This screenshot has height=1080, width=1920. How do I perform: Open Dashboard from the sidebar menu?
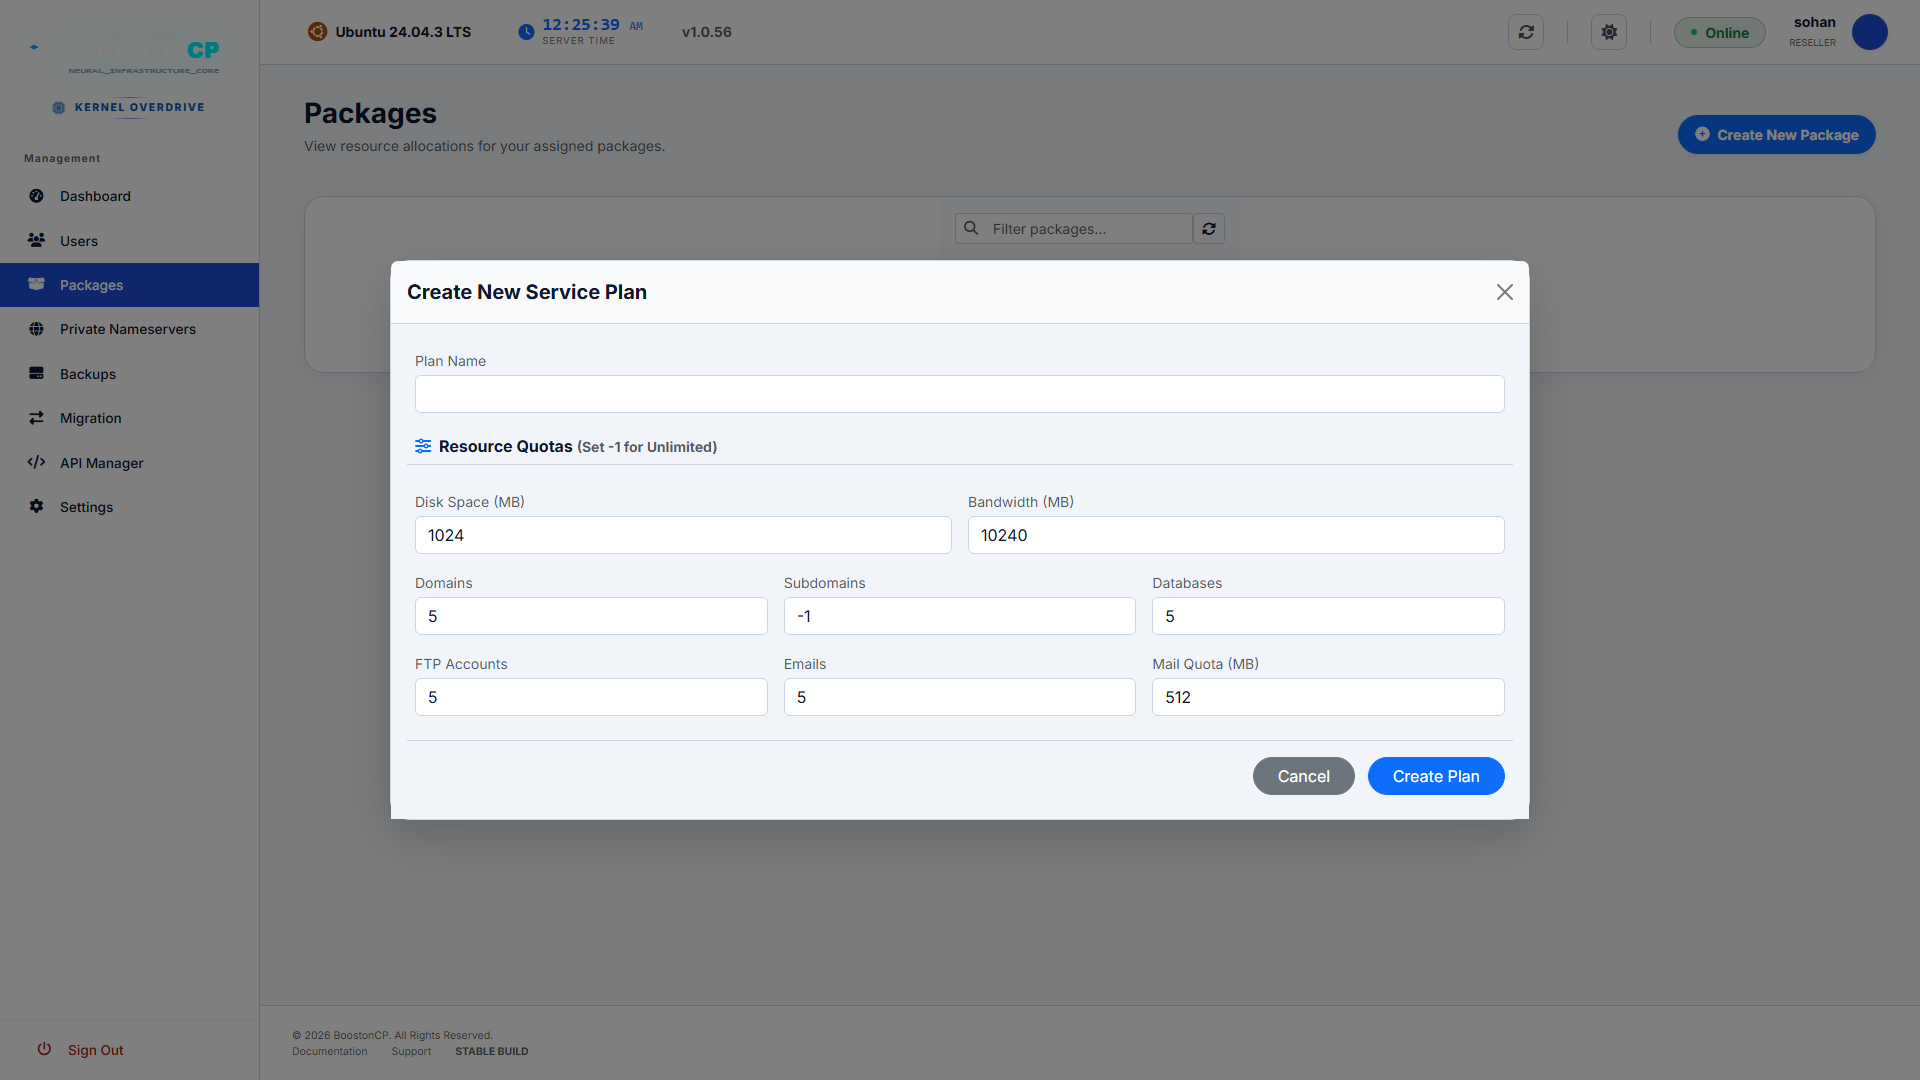click(x=130, y=196)
